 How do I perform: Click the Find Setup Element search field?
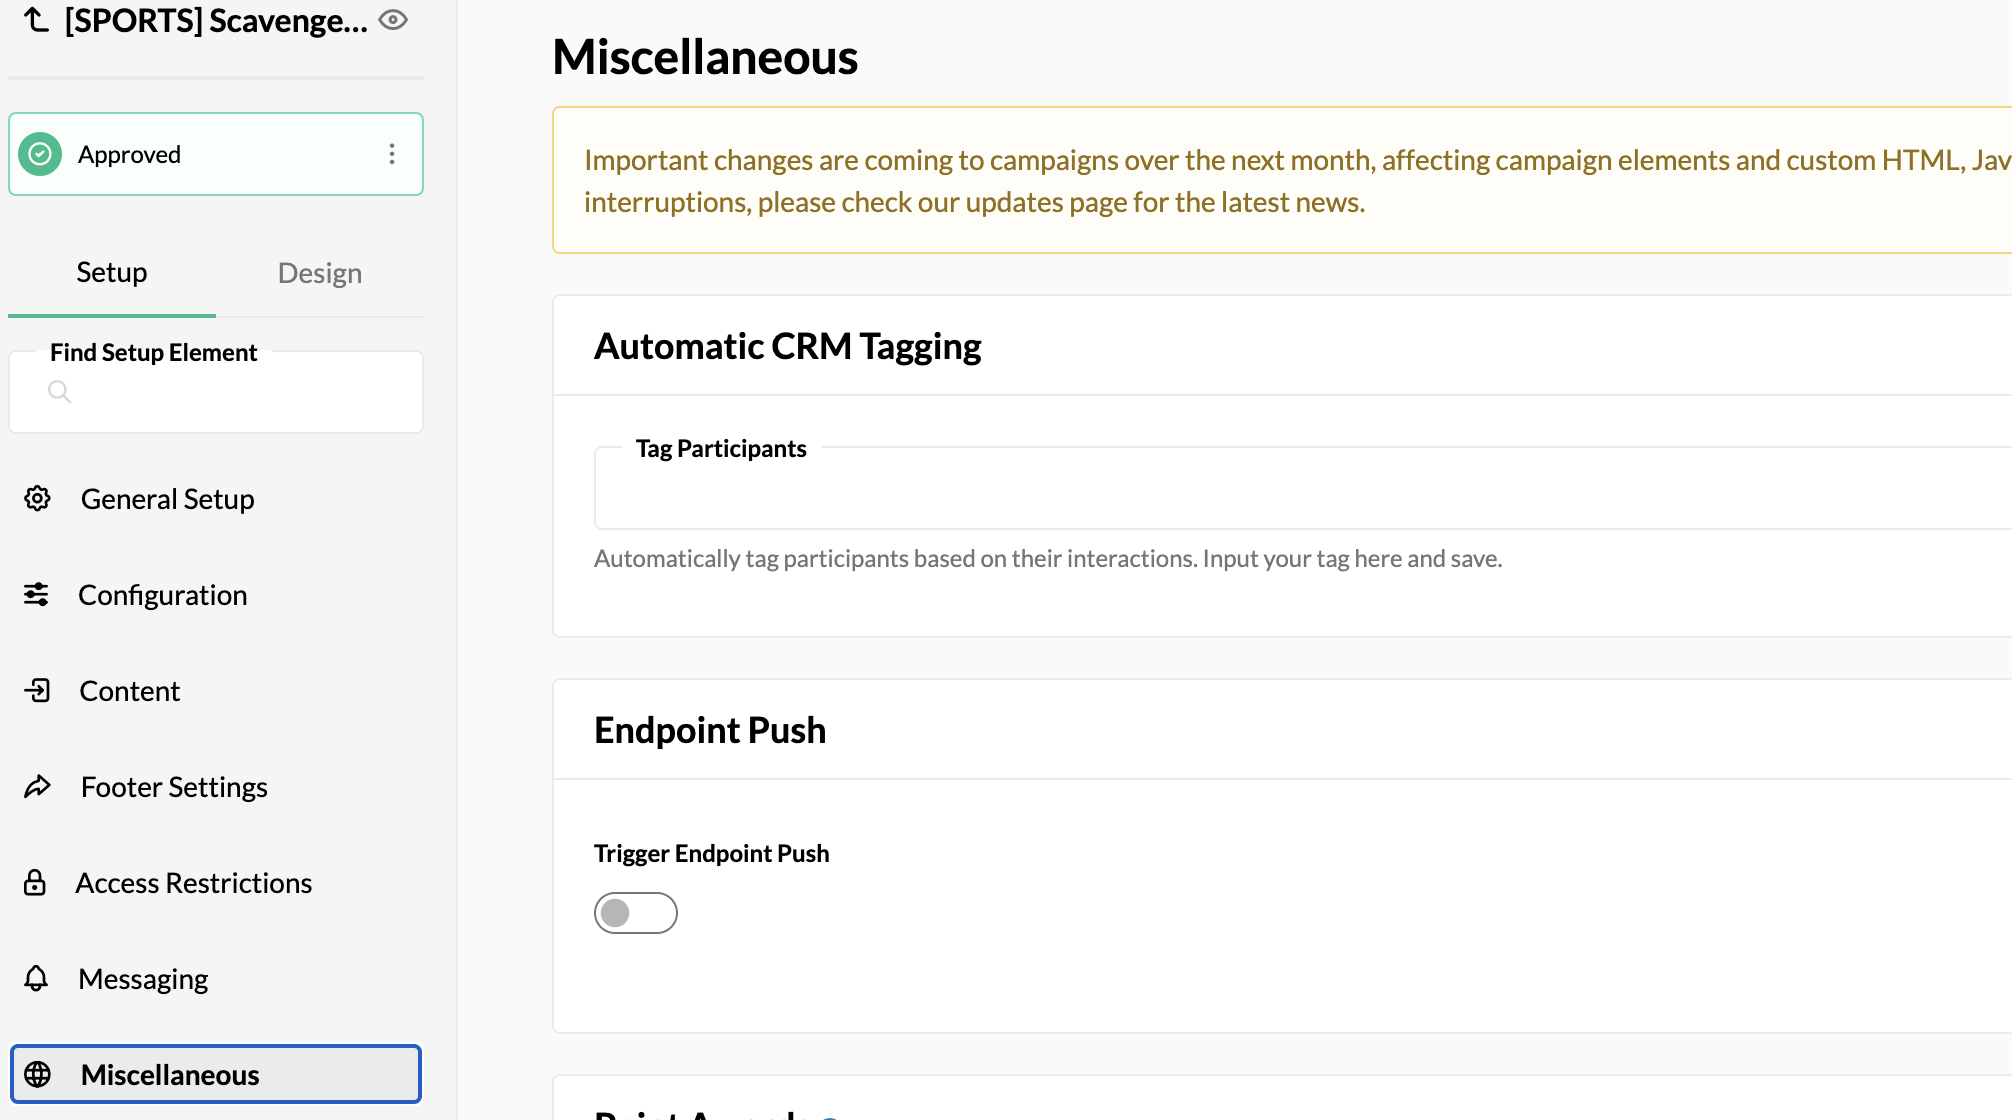pos(216,392)
